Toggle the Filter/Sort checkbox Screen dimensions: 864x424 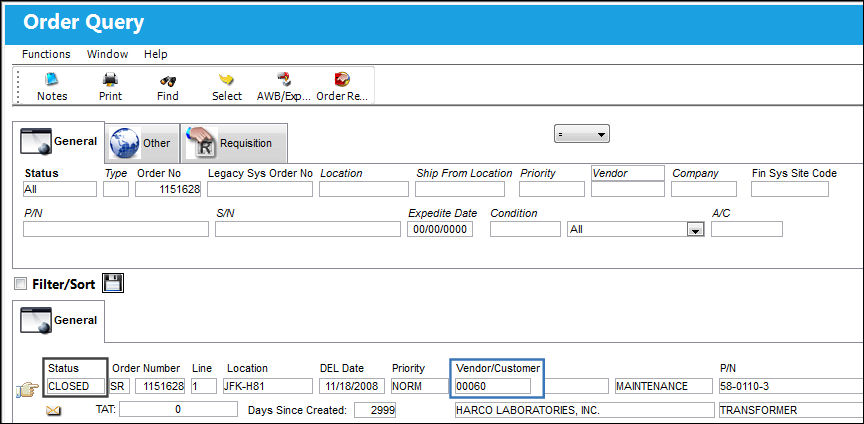[x=20, y=284]
